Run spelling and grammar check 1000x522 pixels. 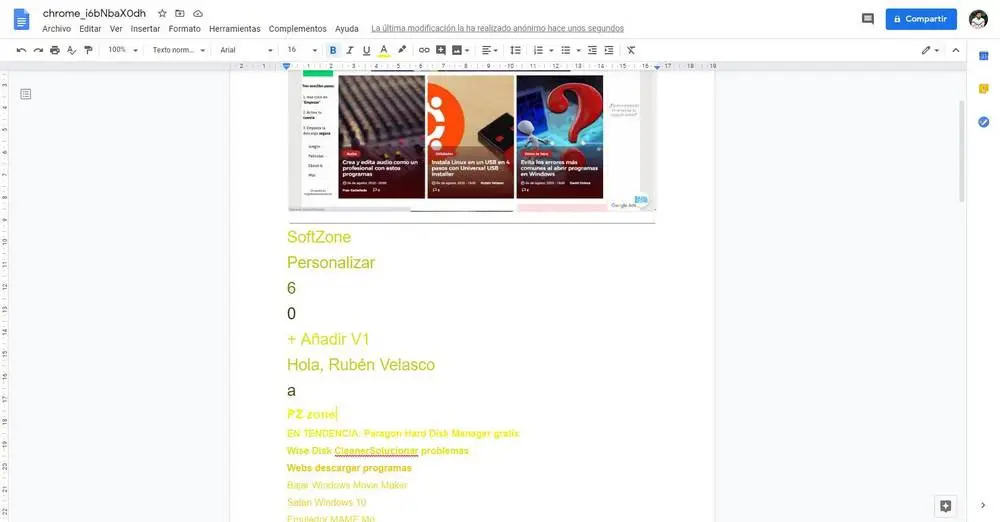point(71,50)
